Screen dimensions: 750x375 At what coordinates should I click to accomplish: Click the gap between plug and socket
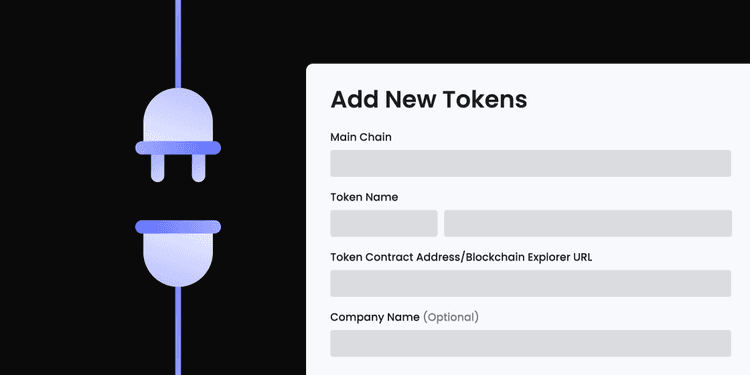pyautogui.click(x=178, y=201)
